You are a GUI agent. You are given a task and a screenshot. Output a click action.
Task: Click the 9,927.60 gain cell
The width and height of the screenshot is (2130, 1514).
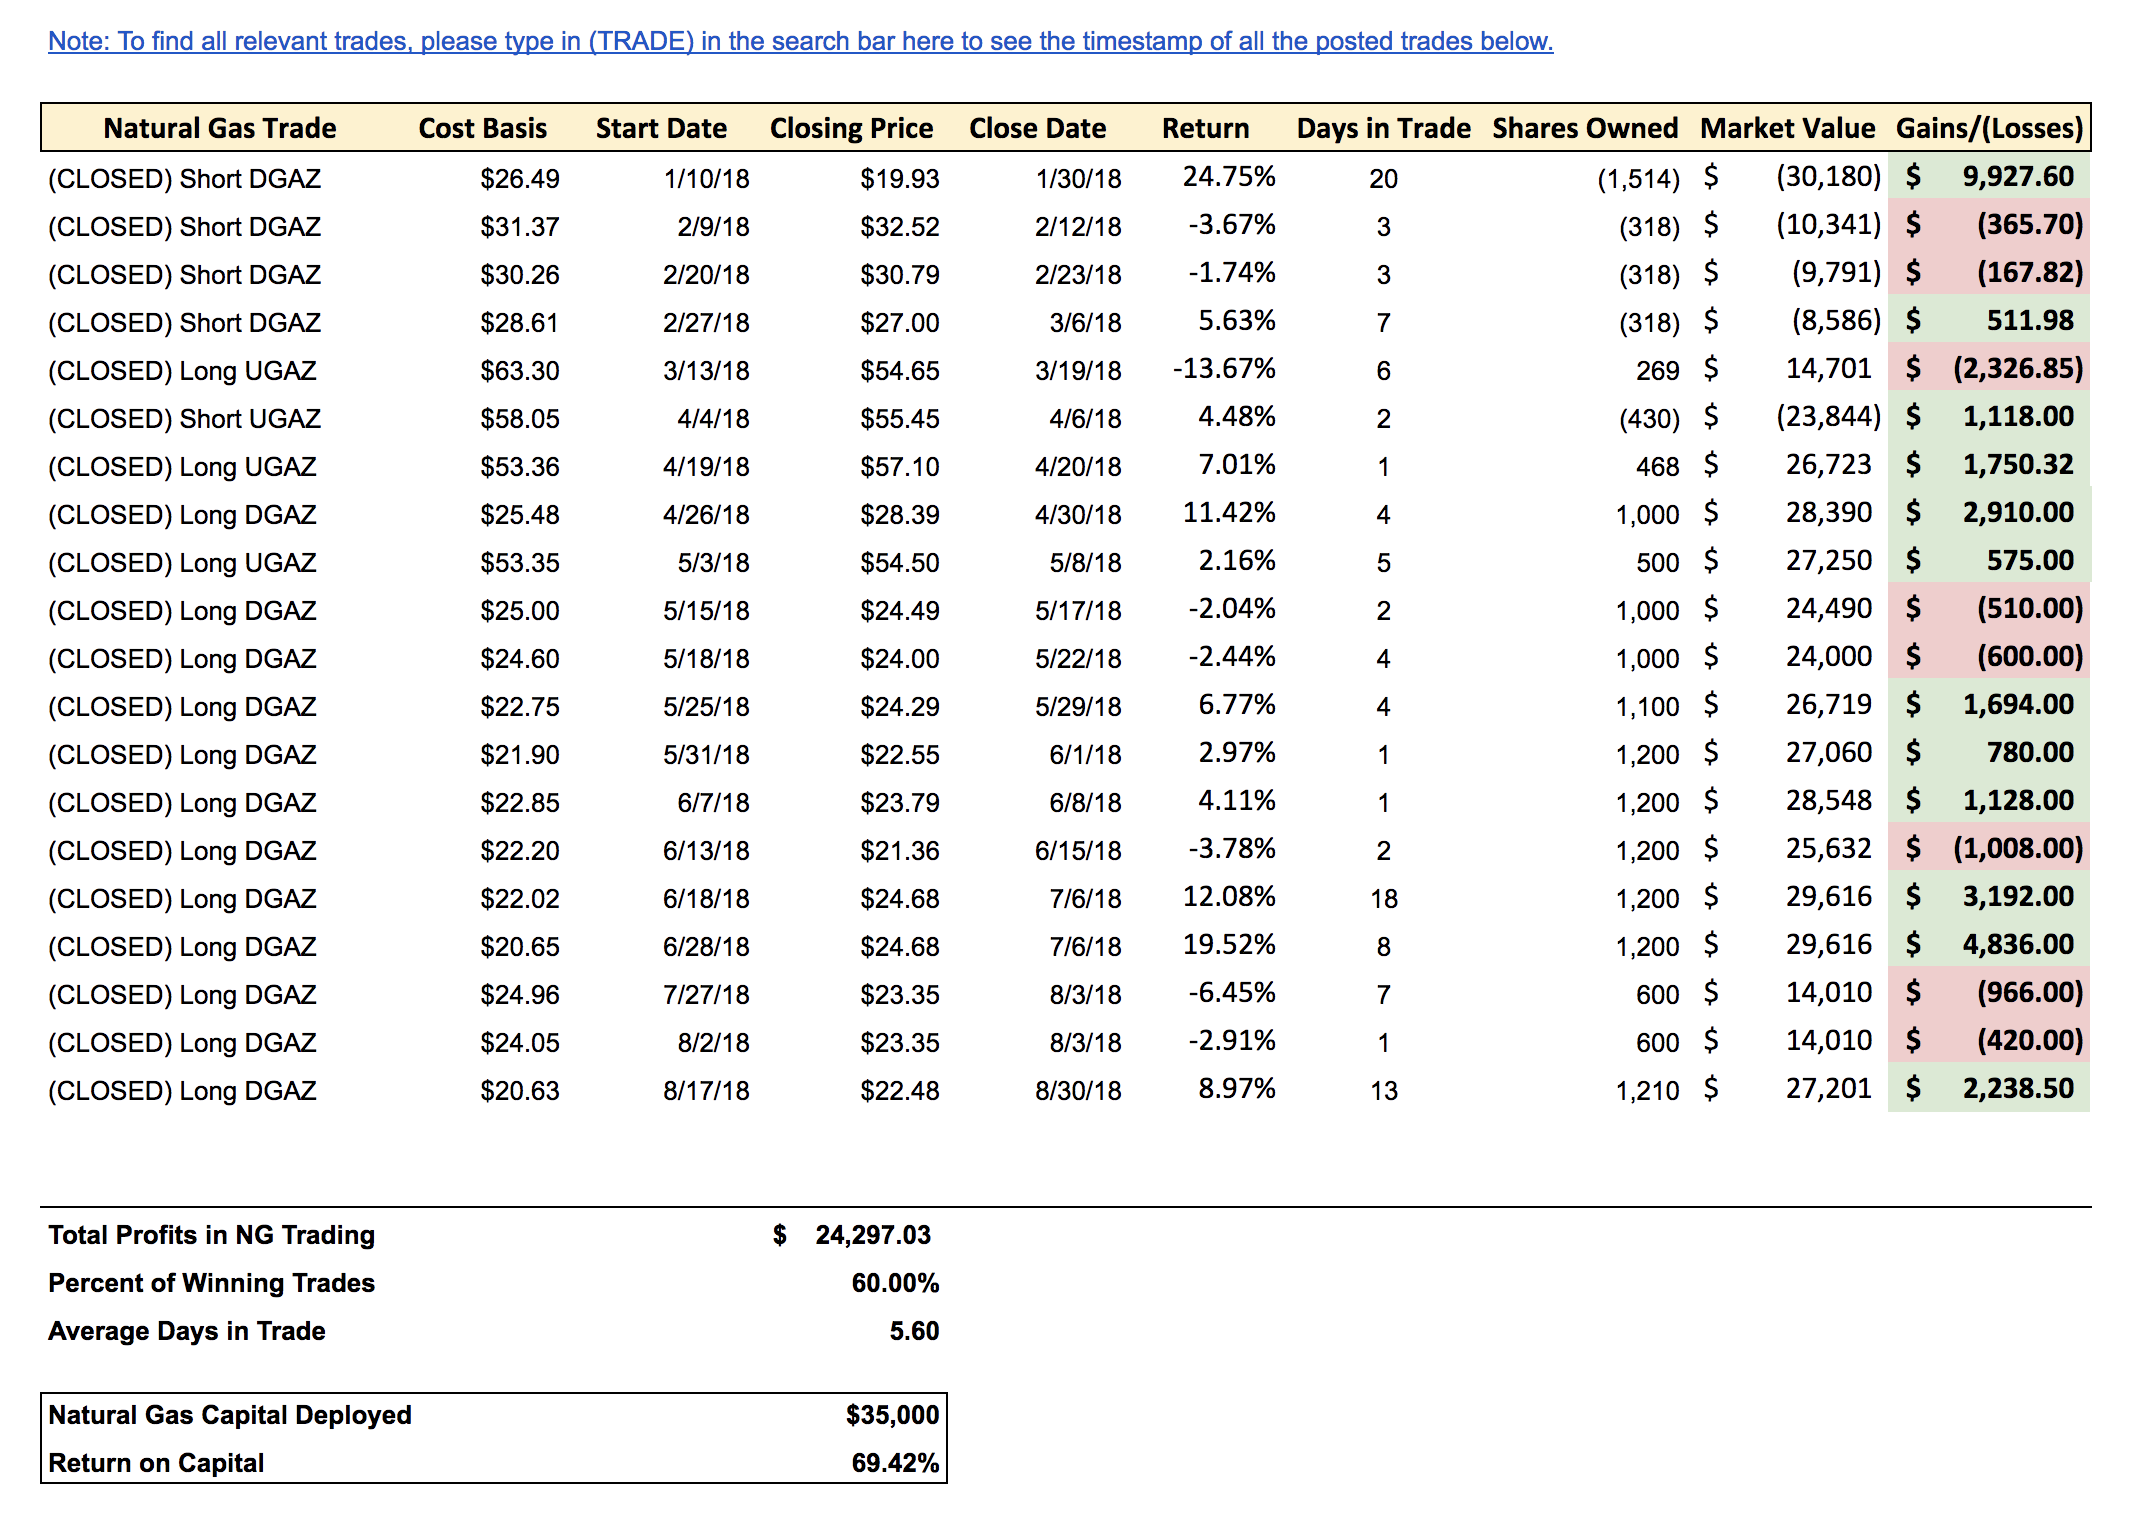[x=2020, y=177]
